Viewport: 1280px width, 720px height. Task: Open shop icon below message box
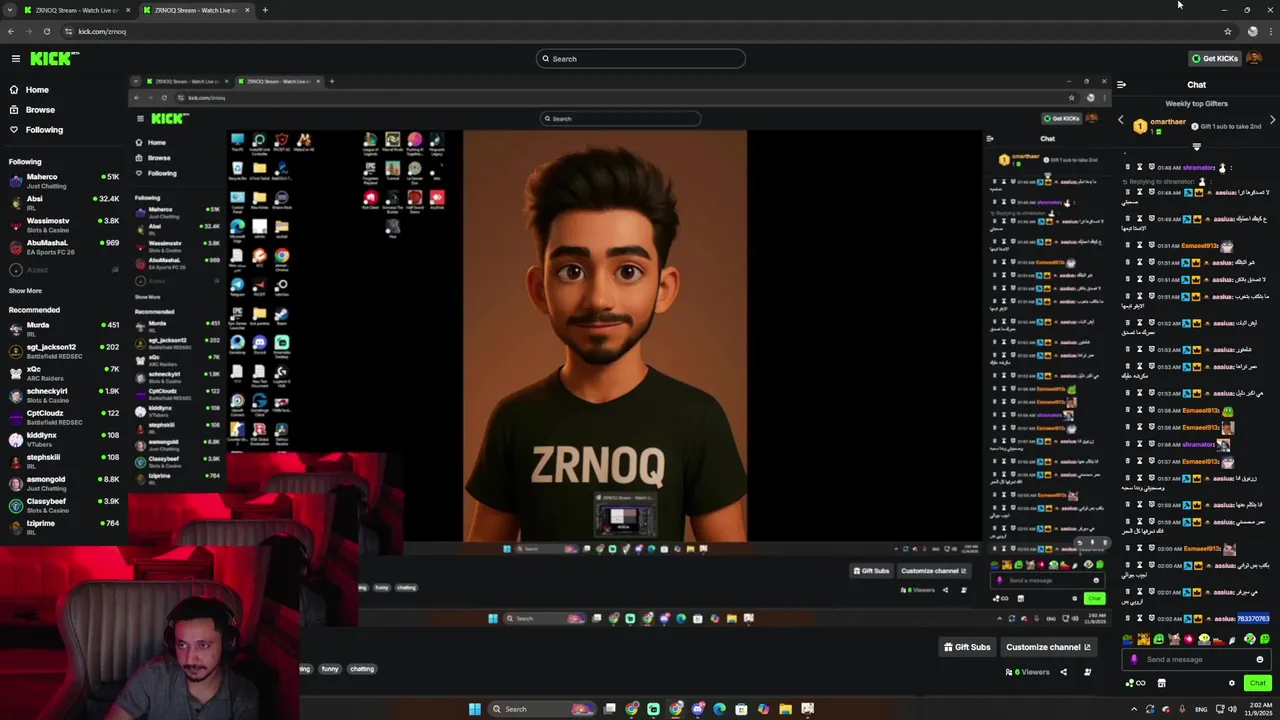[x=1161, y=683]
